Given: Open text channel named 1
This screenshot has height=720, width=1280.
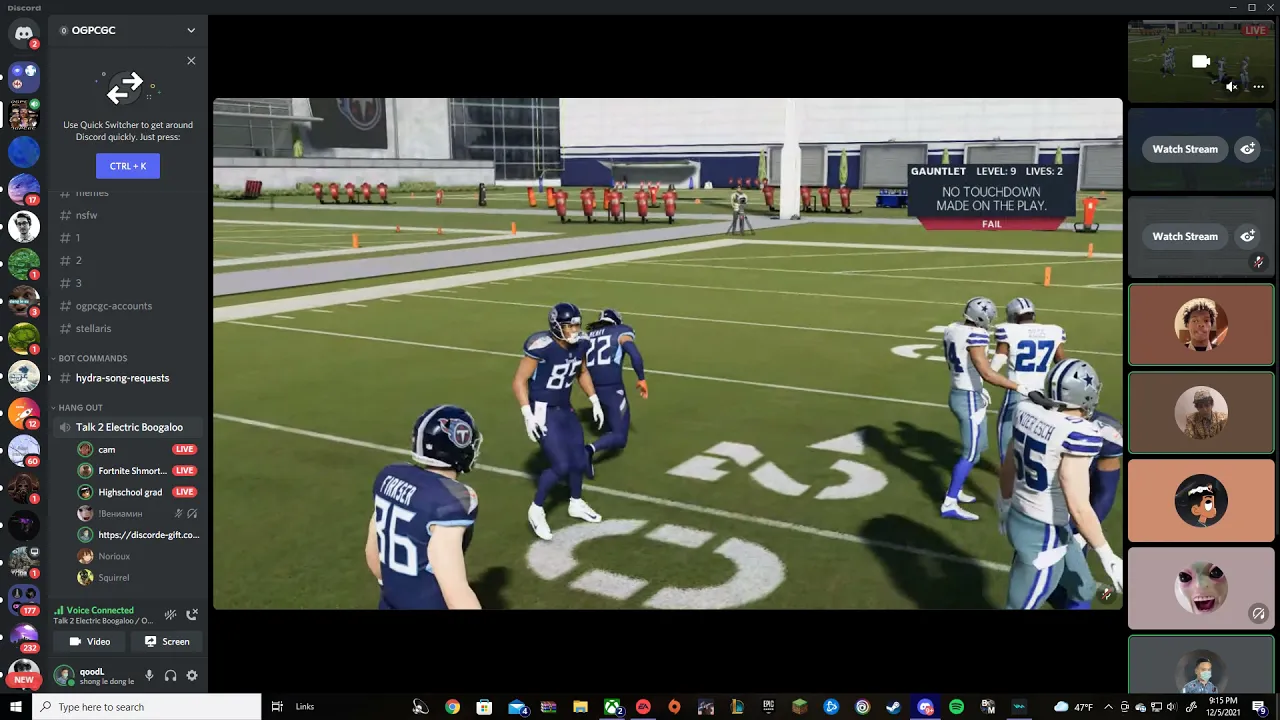Looking at the screenshot, I should click(128, 238).
